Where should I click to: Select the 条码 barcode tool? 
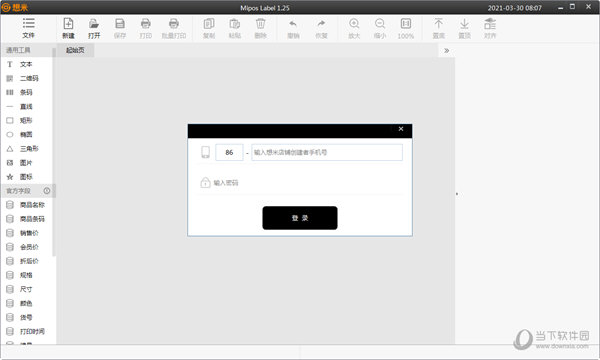pyautogui.click(x=27, y=92)
